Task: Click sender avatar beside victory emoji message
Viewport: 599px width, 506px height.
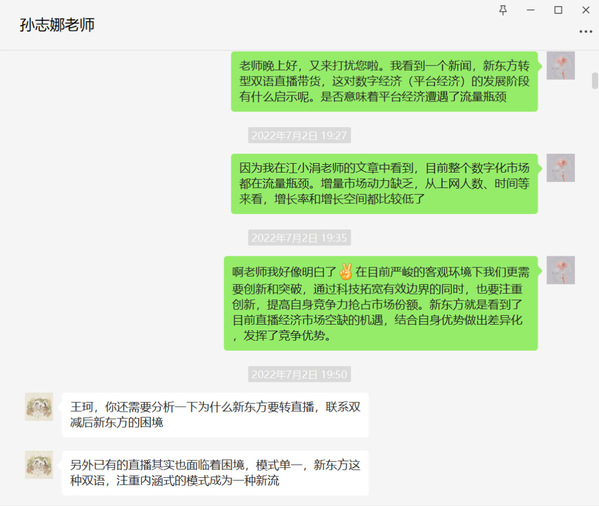Action: (x=560, y=270)
